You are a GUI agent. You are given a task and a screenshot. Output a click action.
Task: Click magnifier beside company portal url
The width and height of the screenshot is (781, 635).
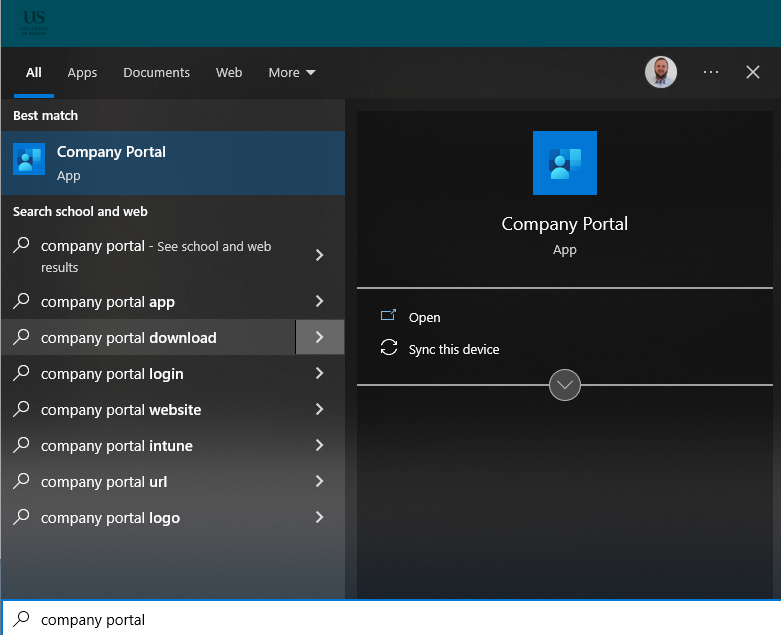[21, 481]
